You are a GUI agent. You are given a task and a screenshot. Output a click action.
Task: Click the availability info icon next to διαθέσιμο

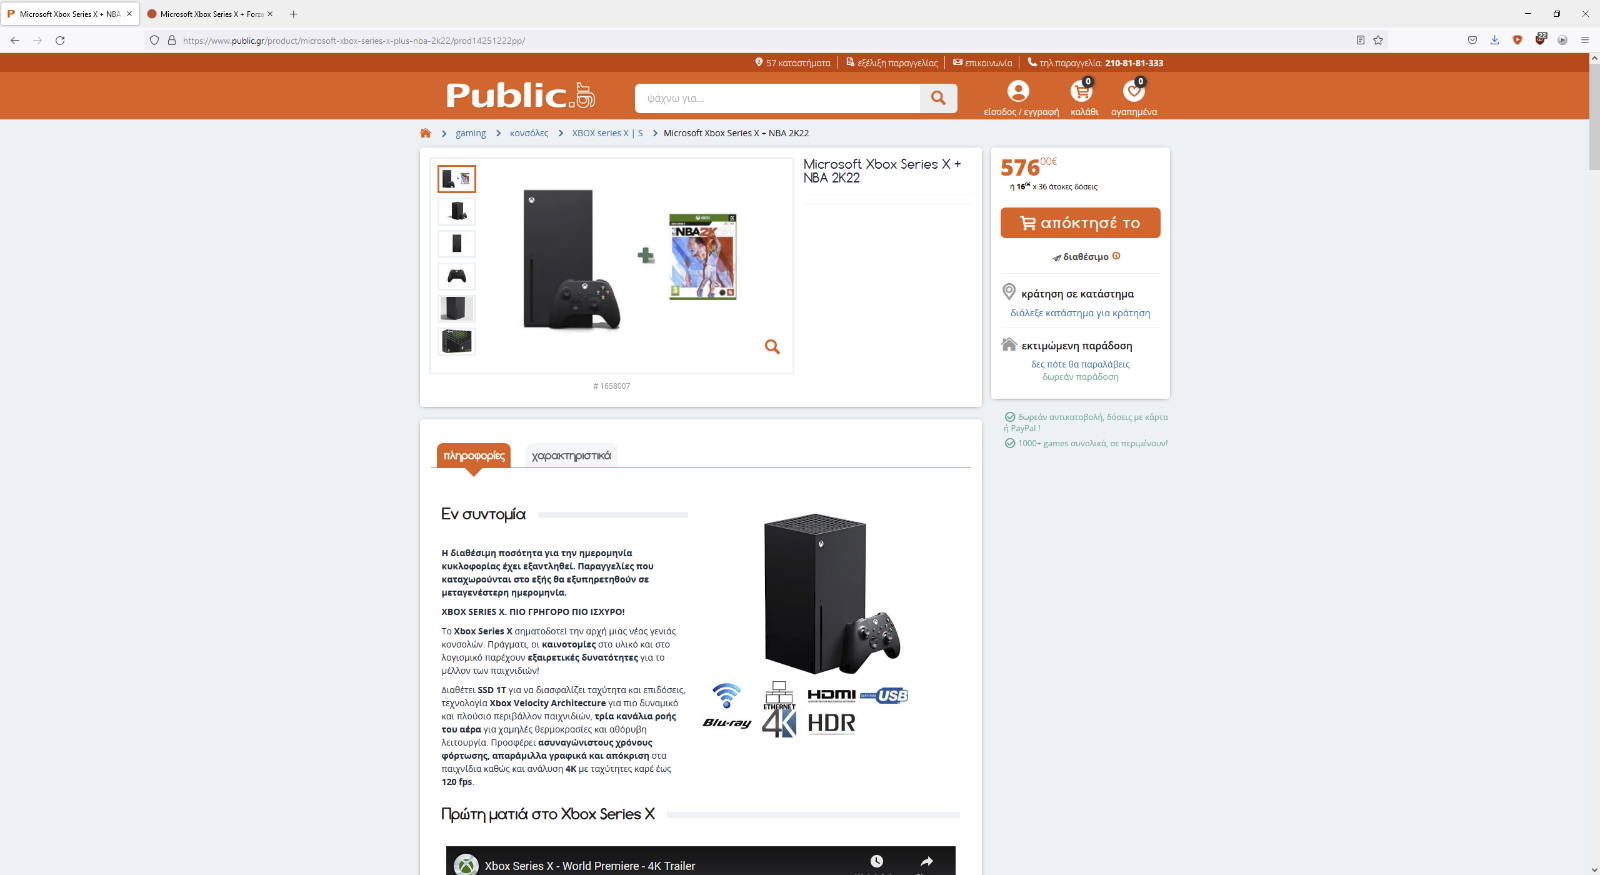[1116, 256]
